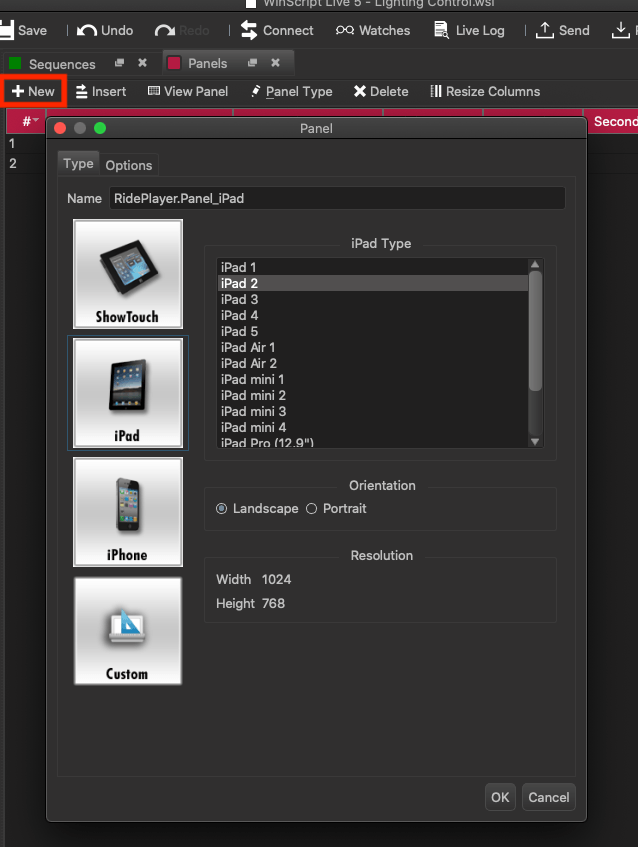Select iPad 2 in the list
The image size is (638, 847).
(373, 283)
